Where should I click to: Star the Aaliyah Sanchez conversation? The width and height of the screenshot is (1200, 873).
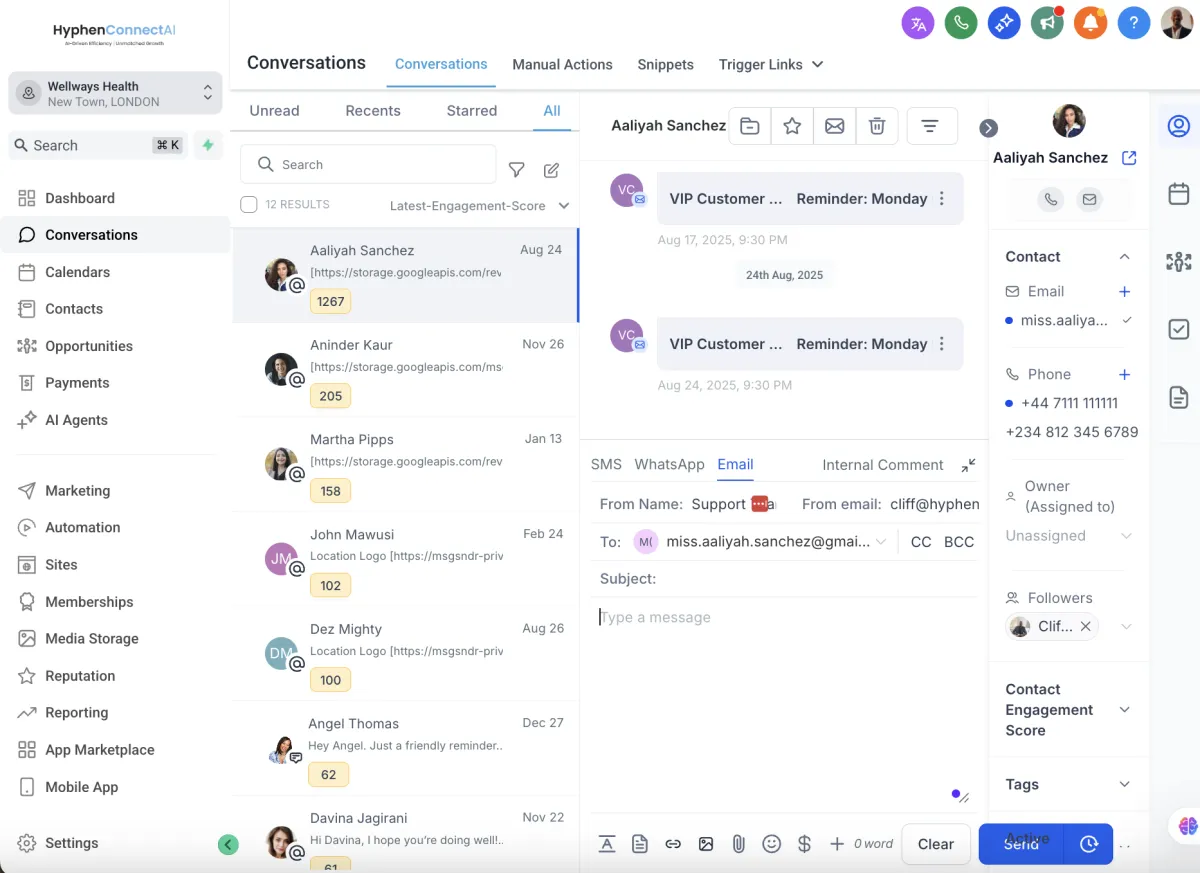click(x=792, y=126)
